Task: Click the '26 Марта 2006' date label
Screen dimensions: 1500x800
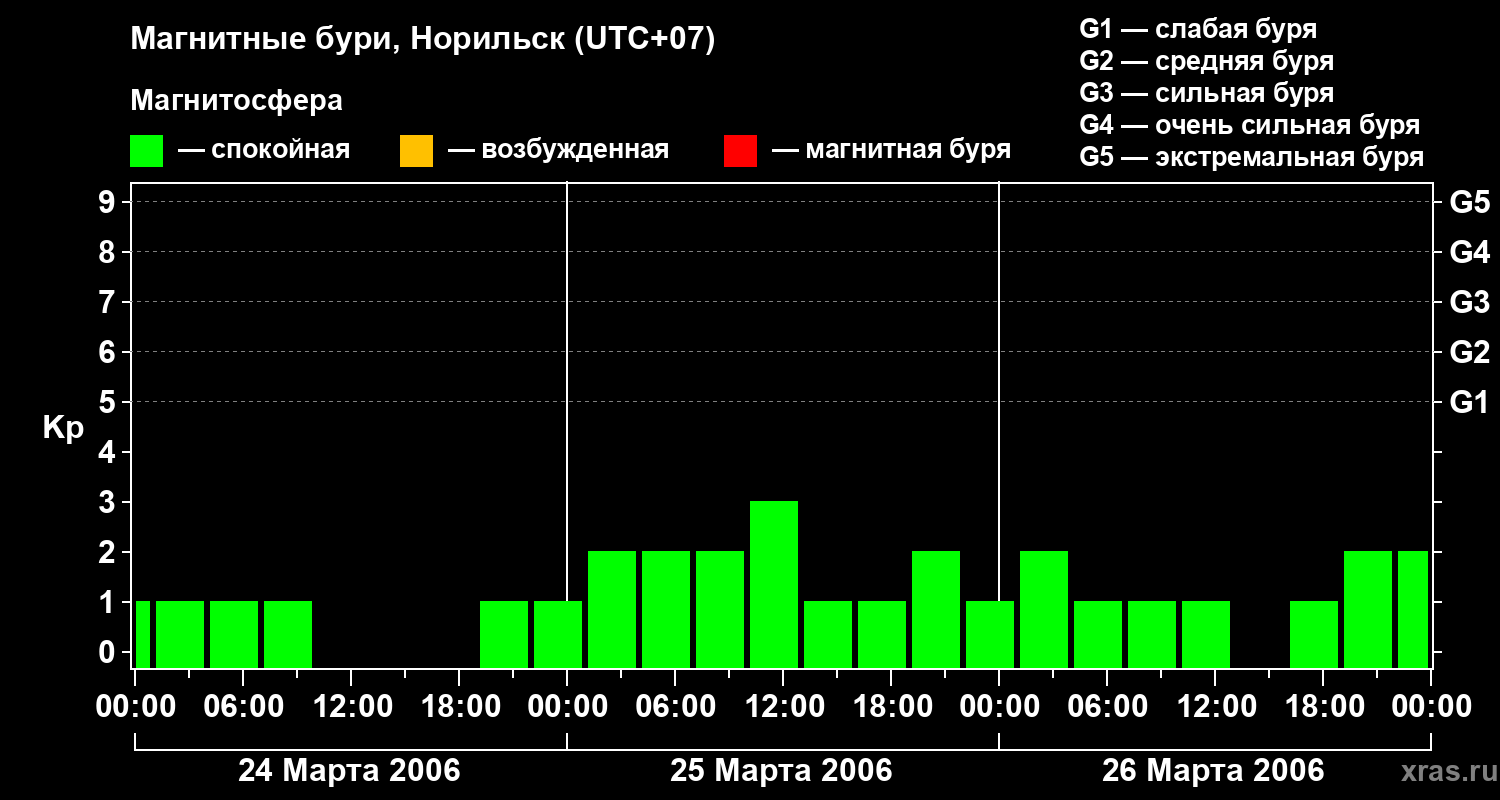Action: tap(1213, 771)
